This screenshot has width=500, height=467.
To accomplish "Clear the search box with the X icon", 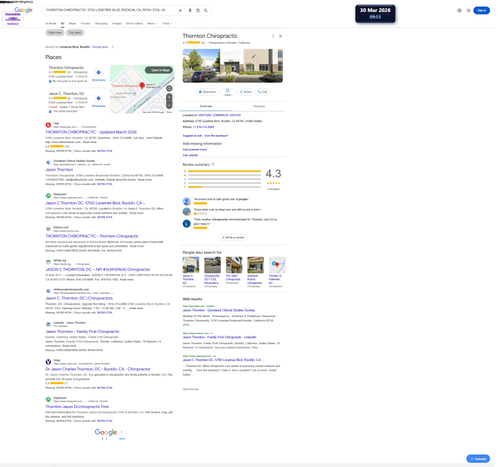I will [180, 10].
